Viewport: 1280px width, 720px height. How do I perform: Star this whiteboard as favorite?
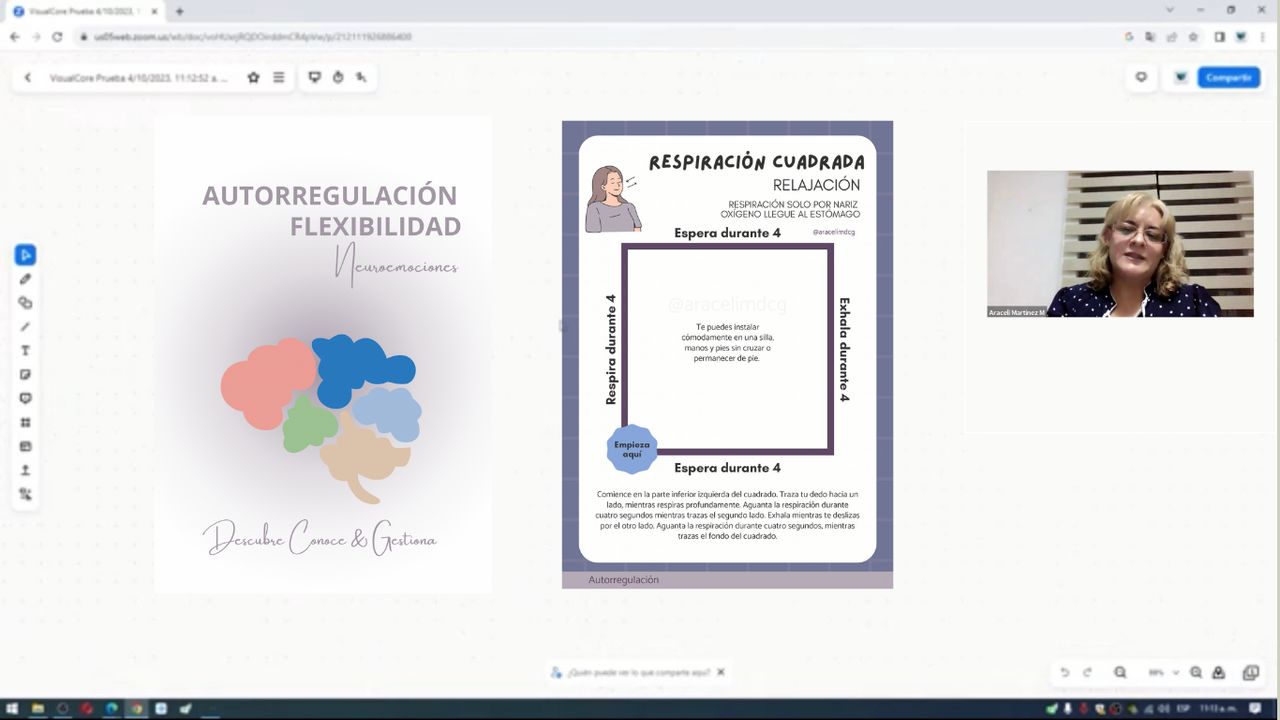point(253,77)
